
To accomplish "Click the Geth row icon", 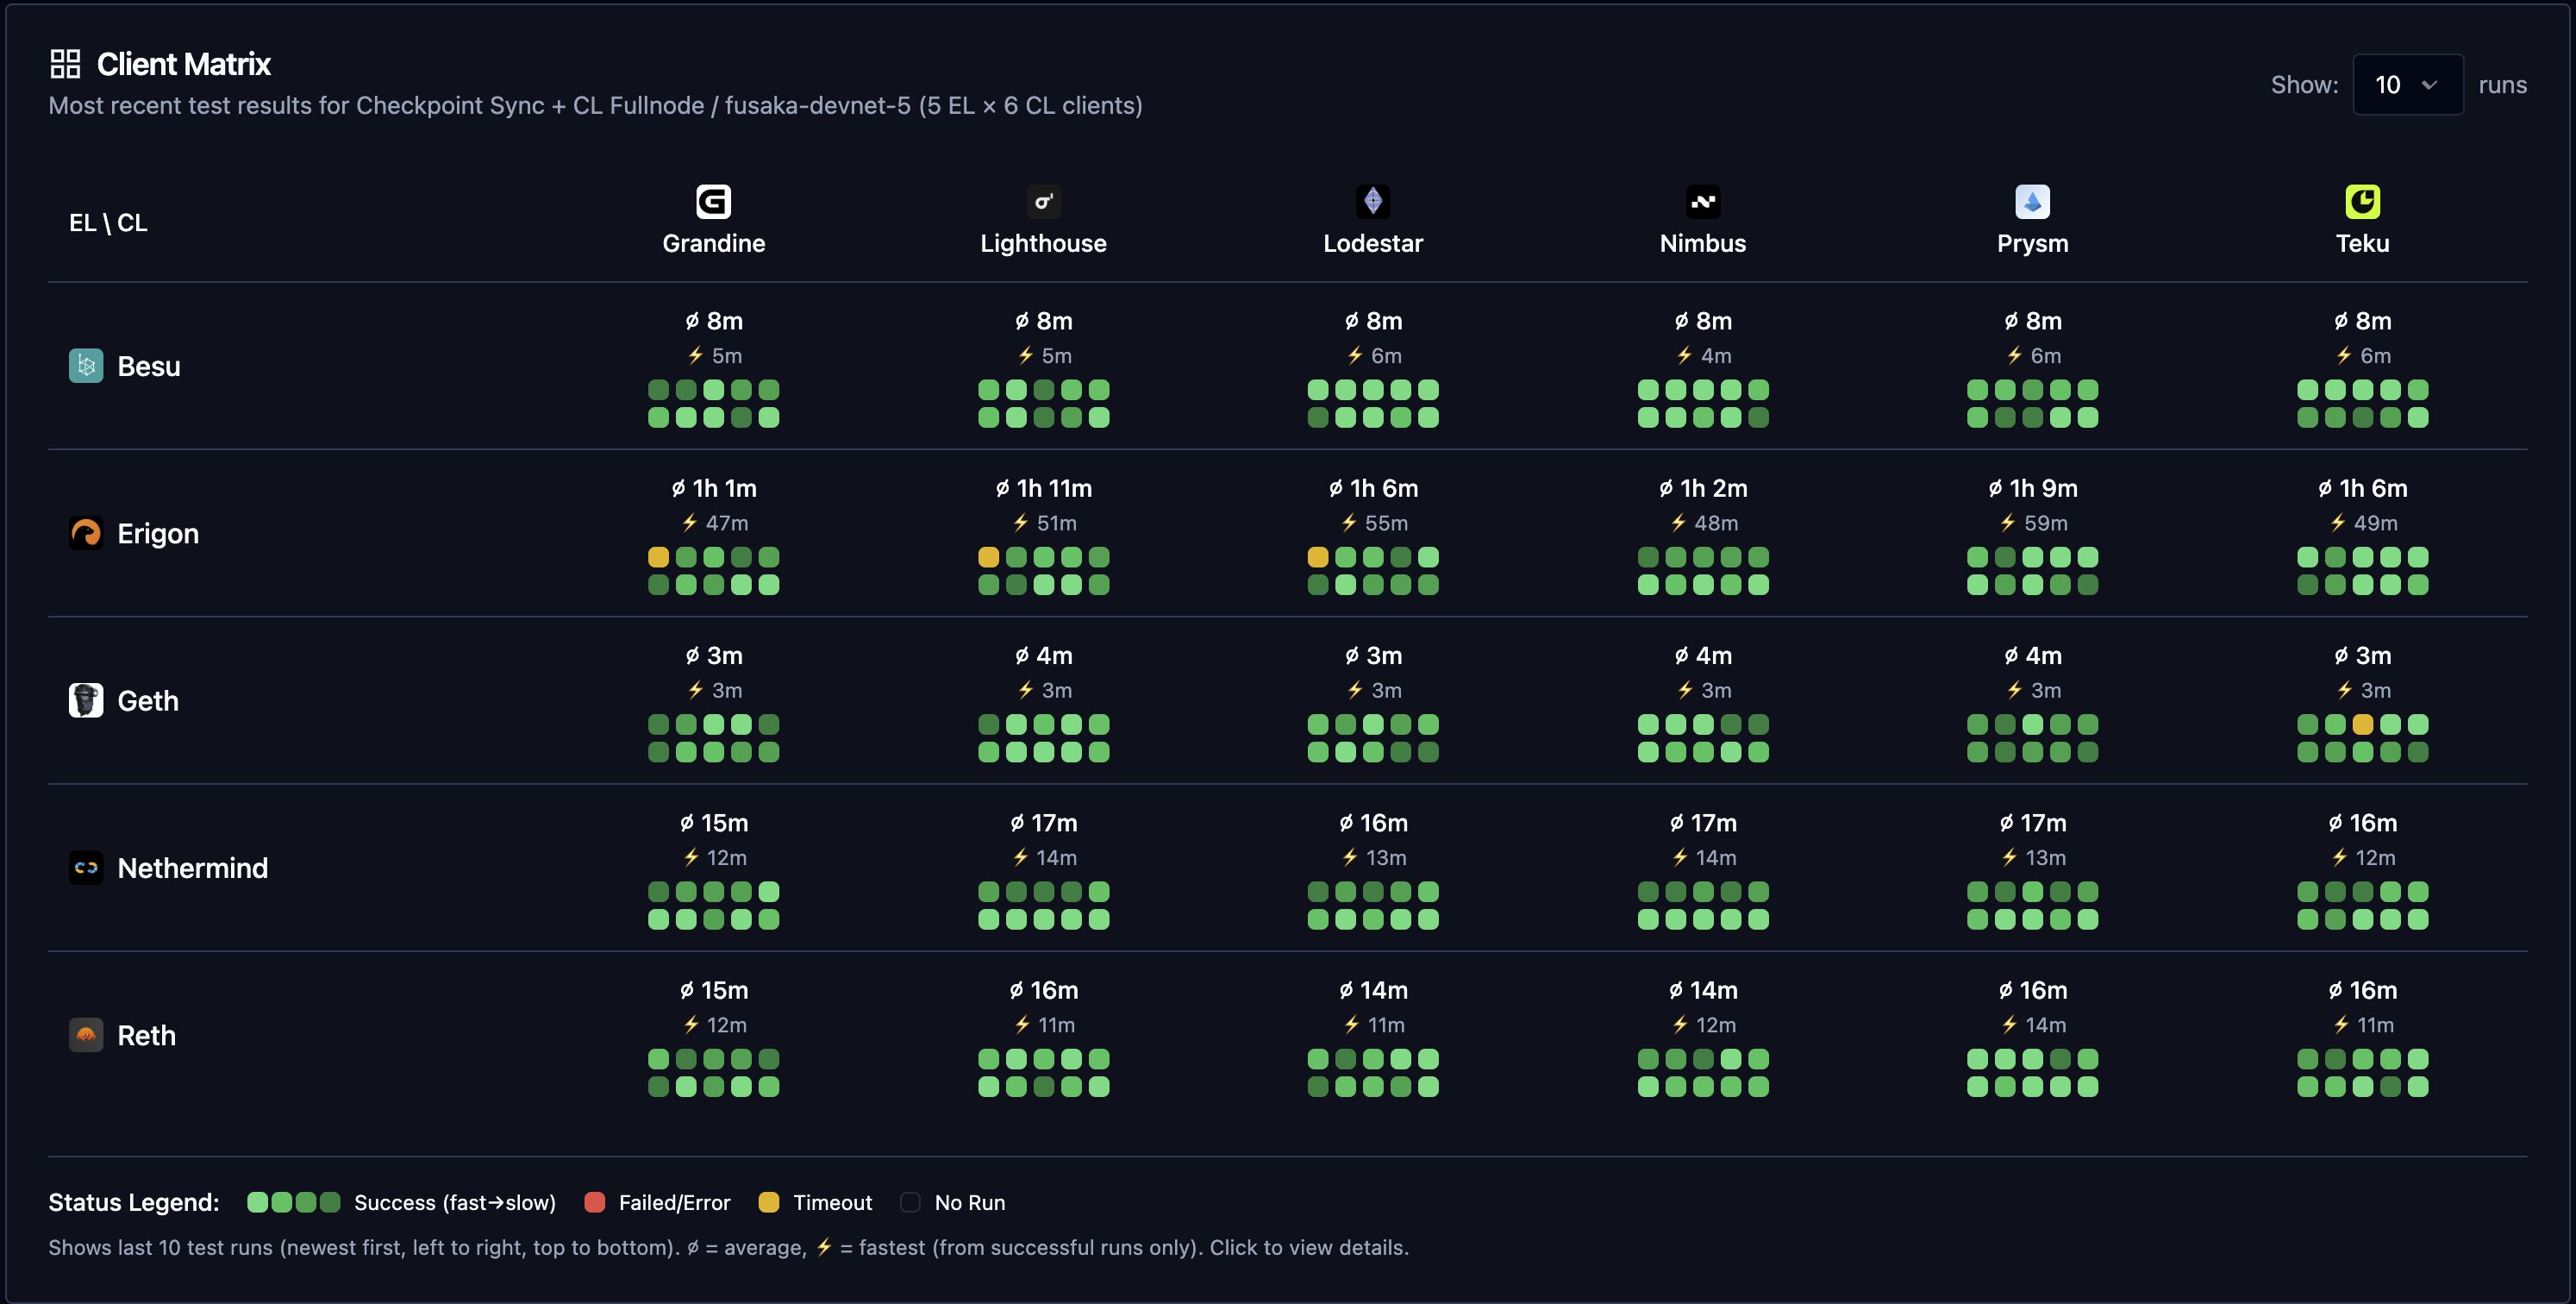I will tap(86, 700).
